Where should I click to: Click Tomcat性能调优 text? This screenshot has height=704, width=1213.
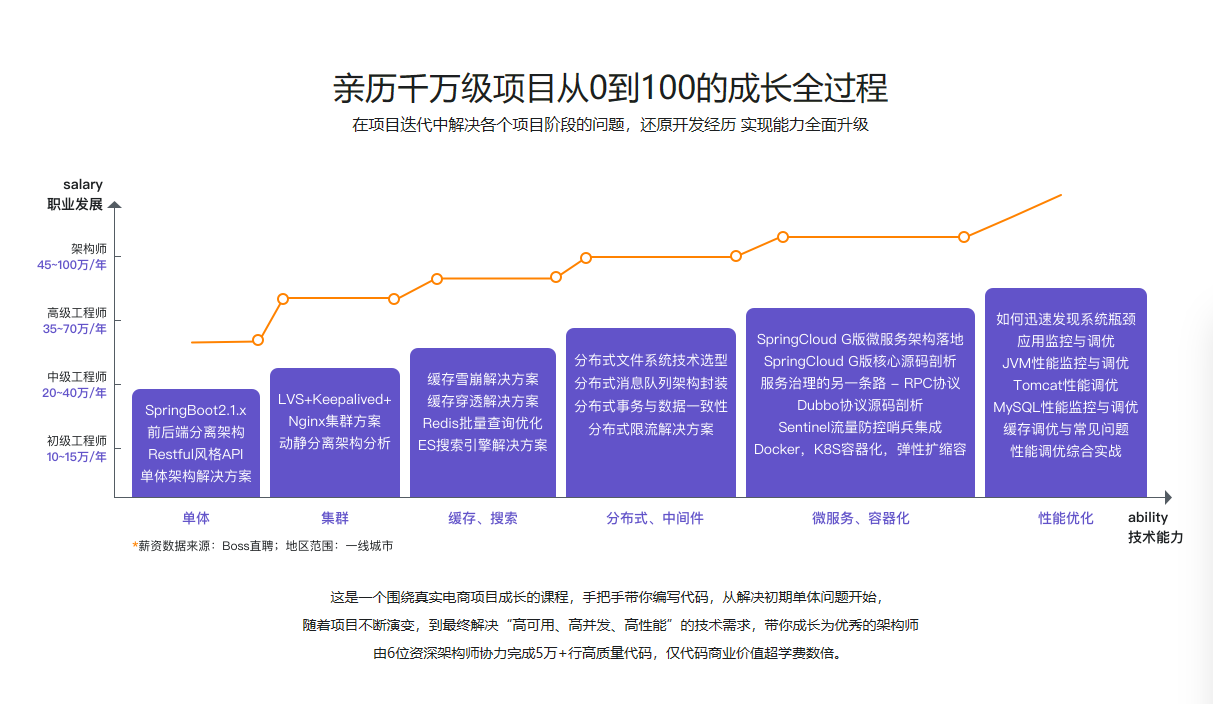(1066, 385)
